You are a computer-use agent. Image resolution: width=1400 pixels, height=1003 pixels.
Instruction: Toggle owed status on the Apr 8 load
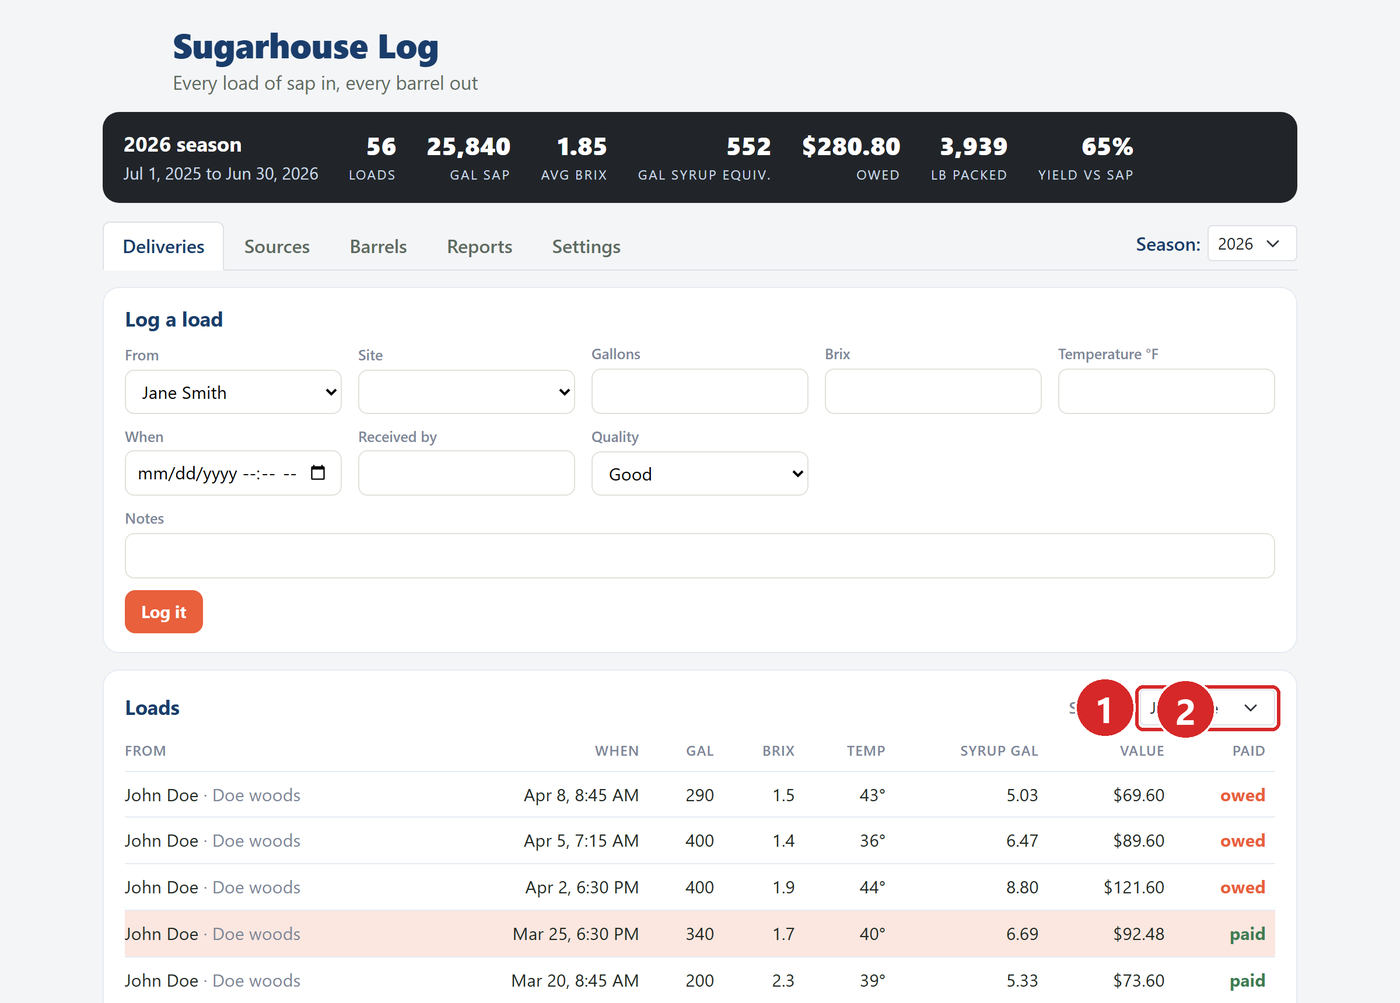point(1242,795)
